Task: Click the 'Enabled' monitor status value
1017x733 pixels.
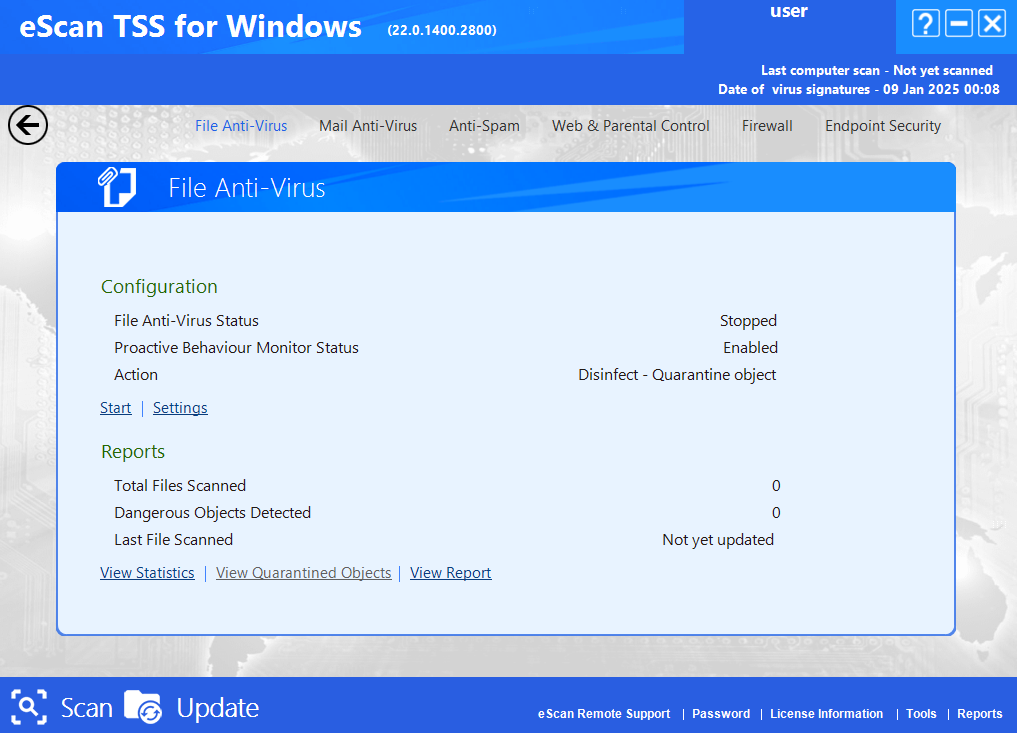Action: [750, 348]
